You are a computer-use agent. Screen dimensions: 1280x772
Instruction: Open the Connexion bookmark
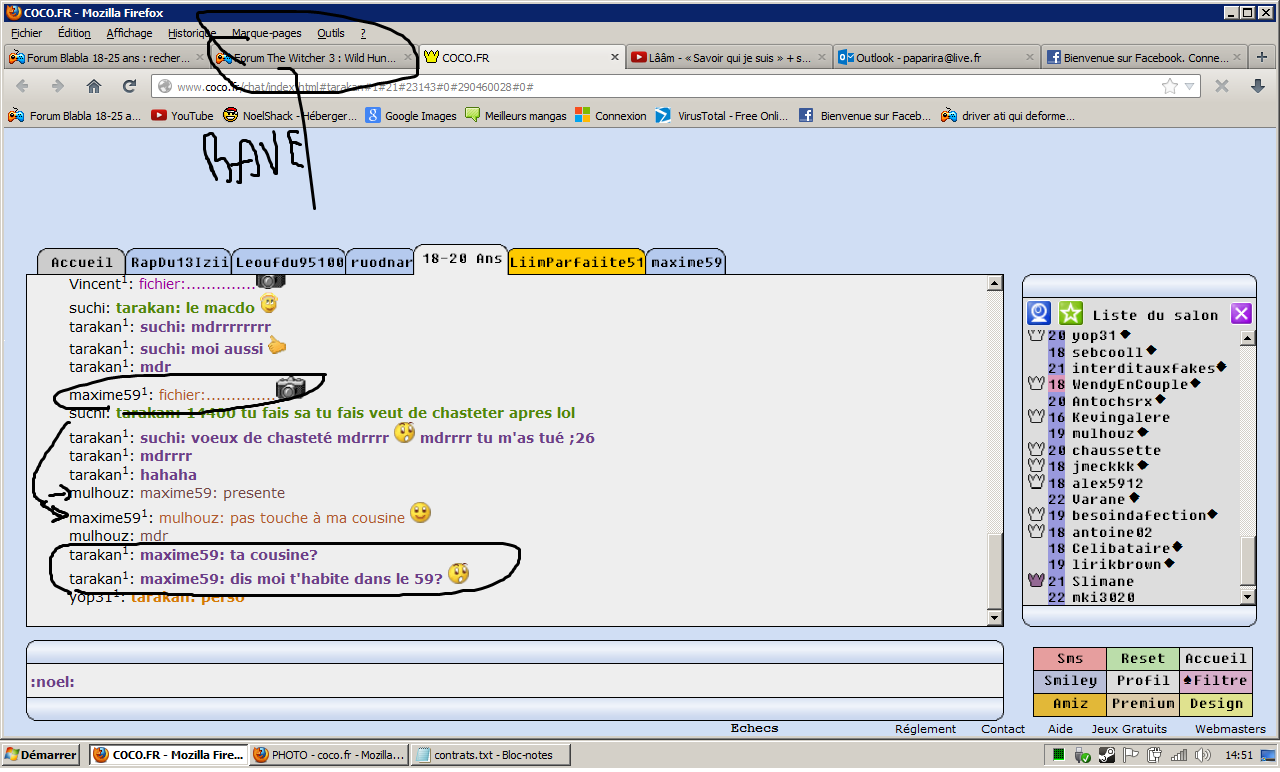tap(611, 116)
